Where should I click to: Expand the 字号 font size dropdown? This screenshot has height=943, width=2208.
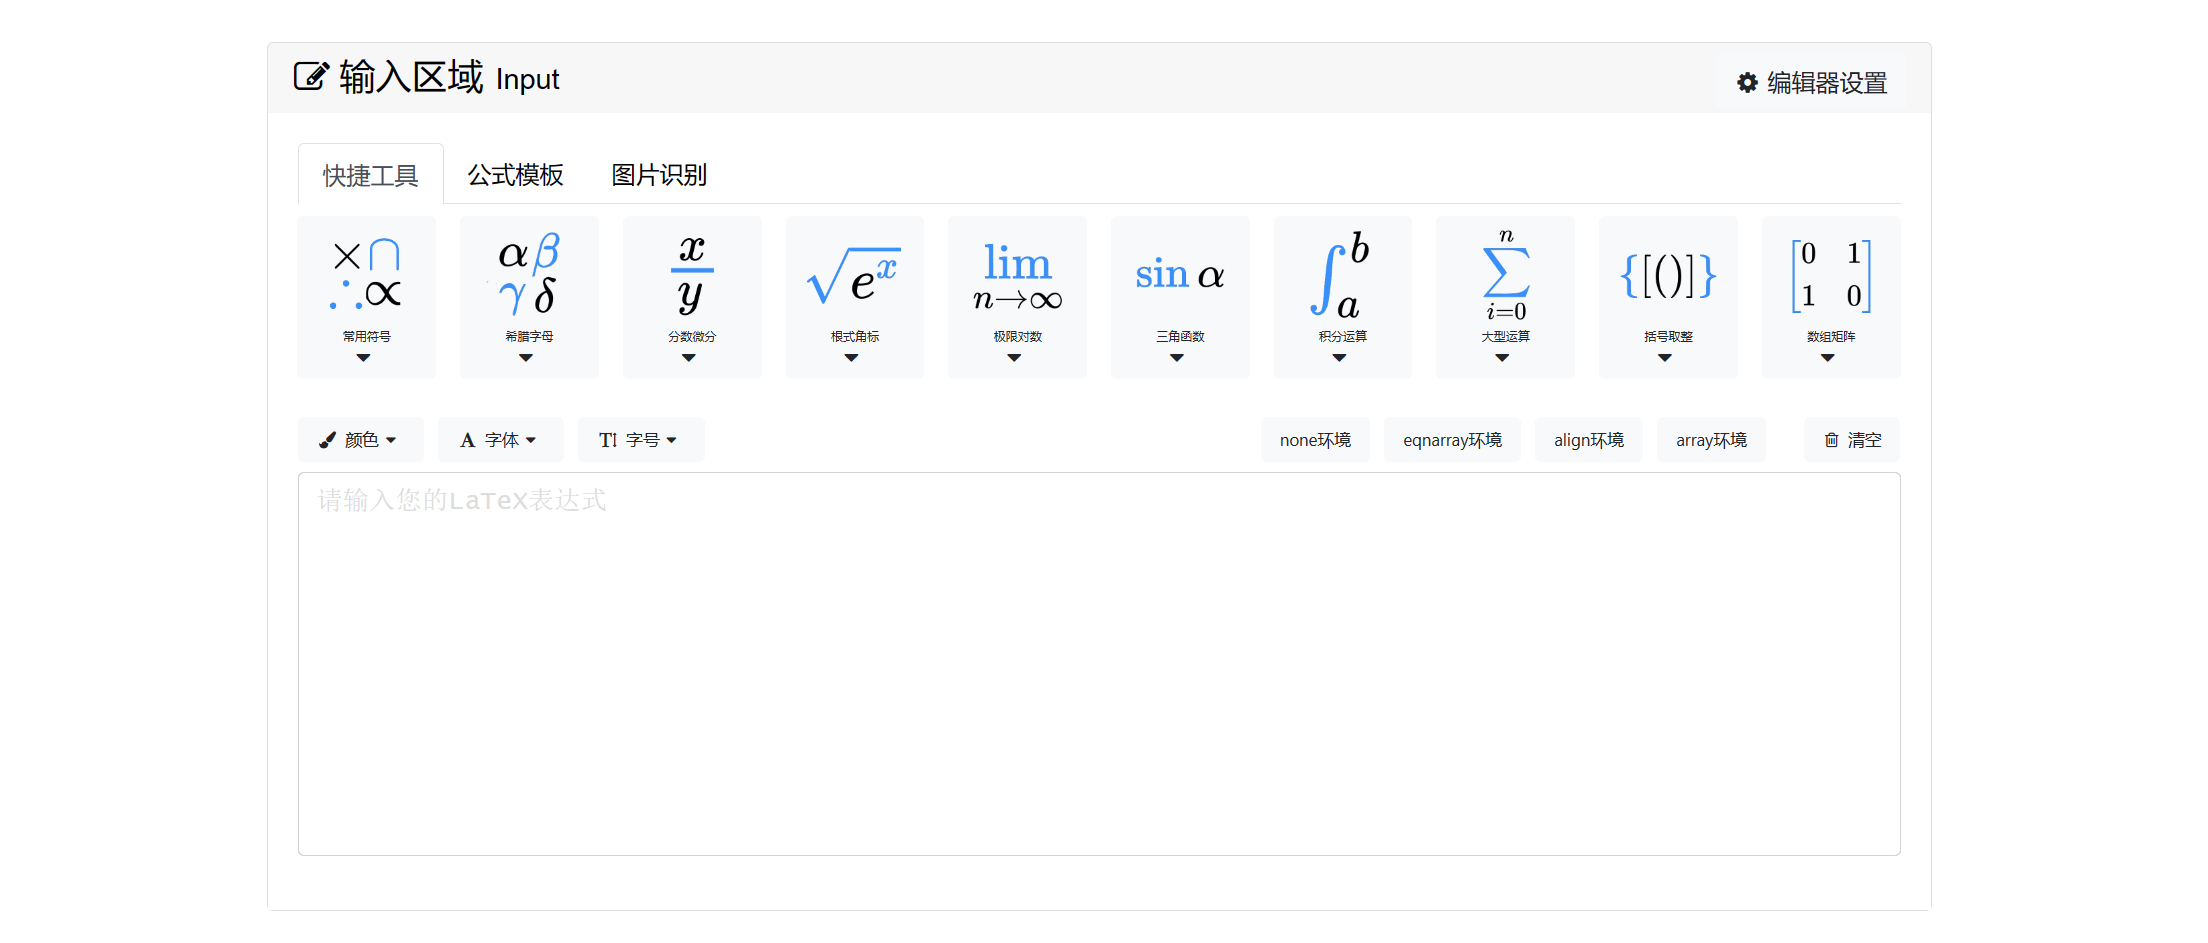coord(640,440)
